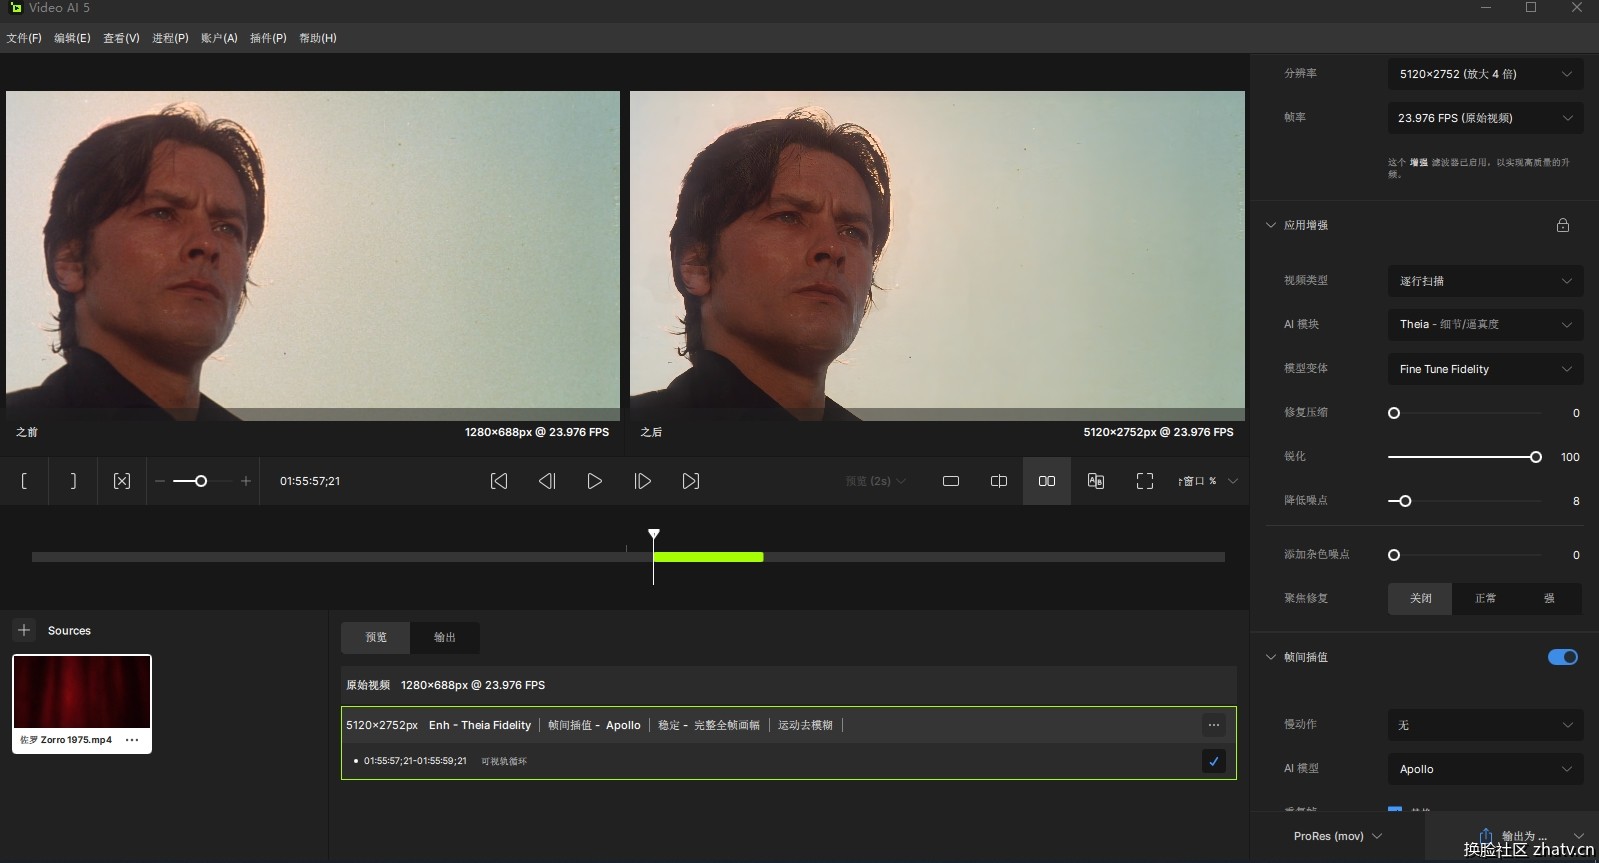Open the Account (账户) menu

click(219, 38)
